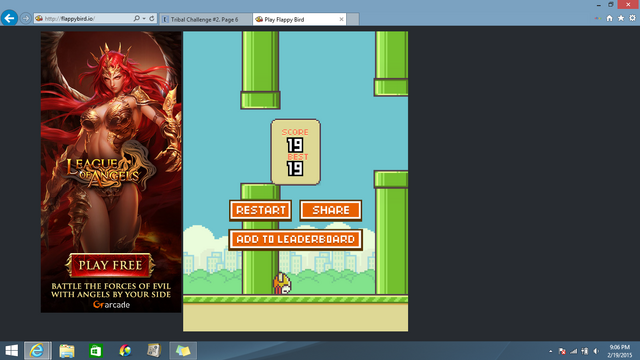The image size is (640, 360).
Task: Open a new blank tab
Action: pyautogui.click(x=353, y=19)
